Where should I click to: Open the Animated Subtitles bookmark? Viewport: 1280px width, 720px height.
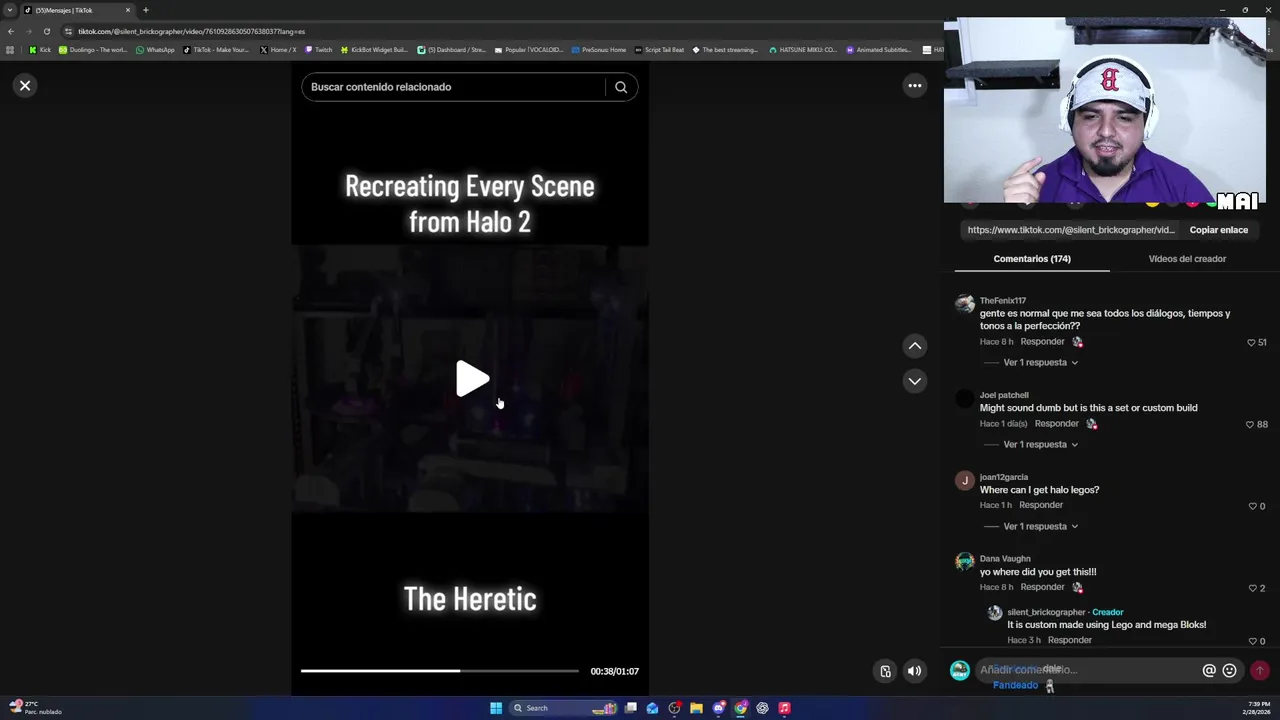tap(879, 50)
